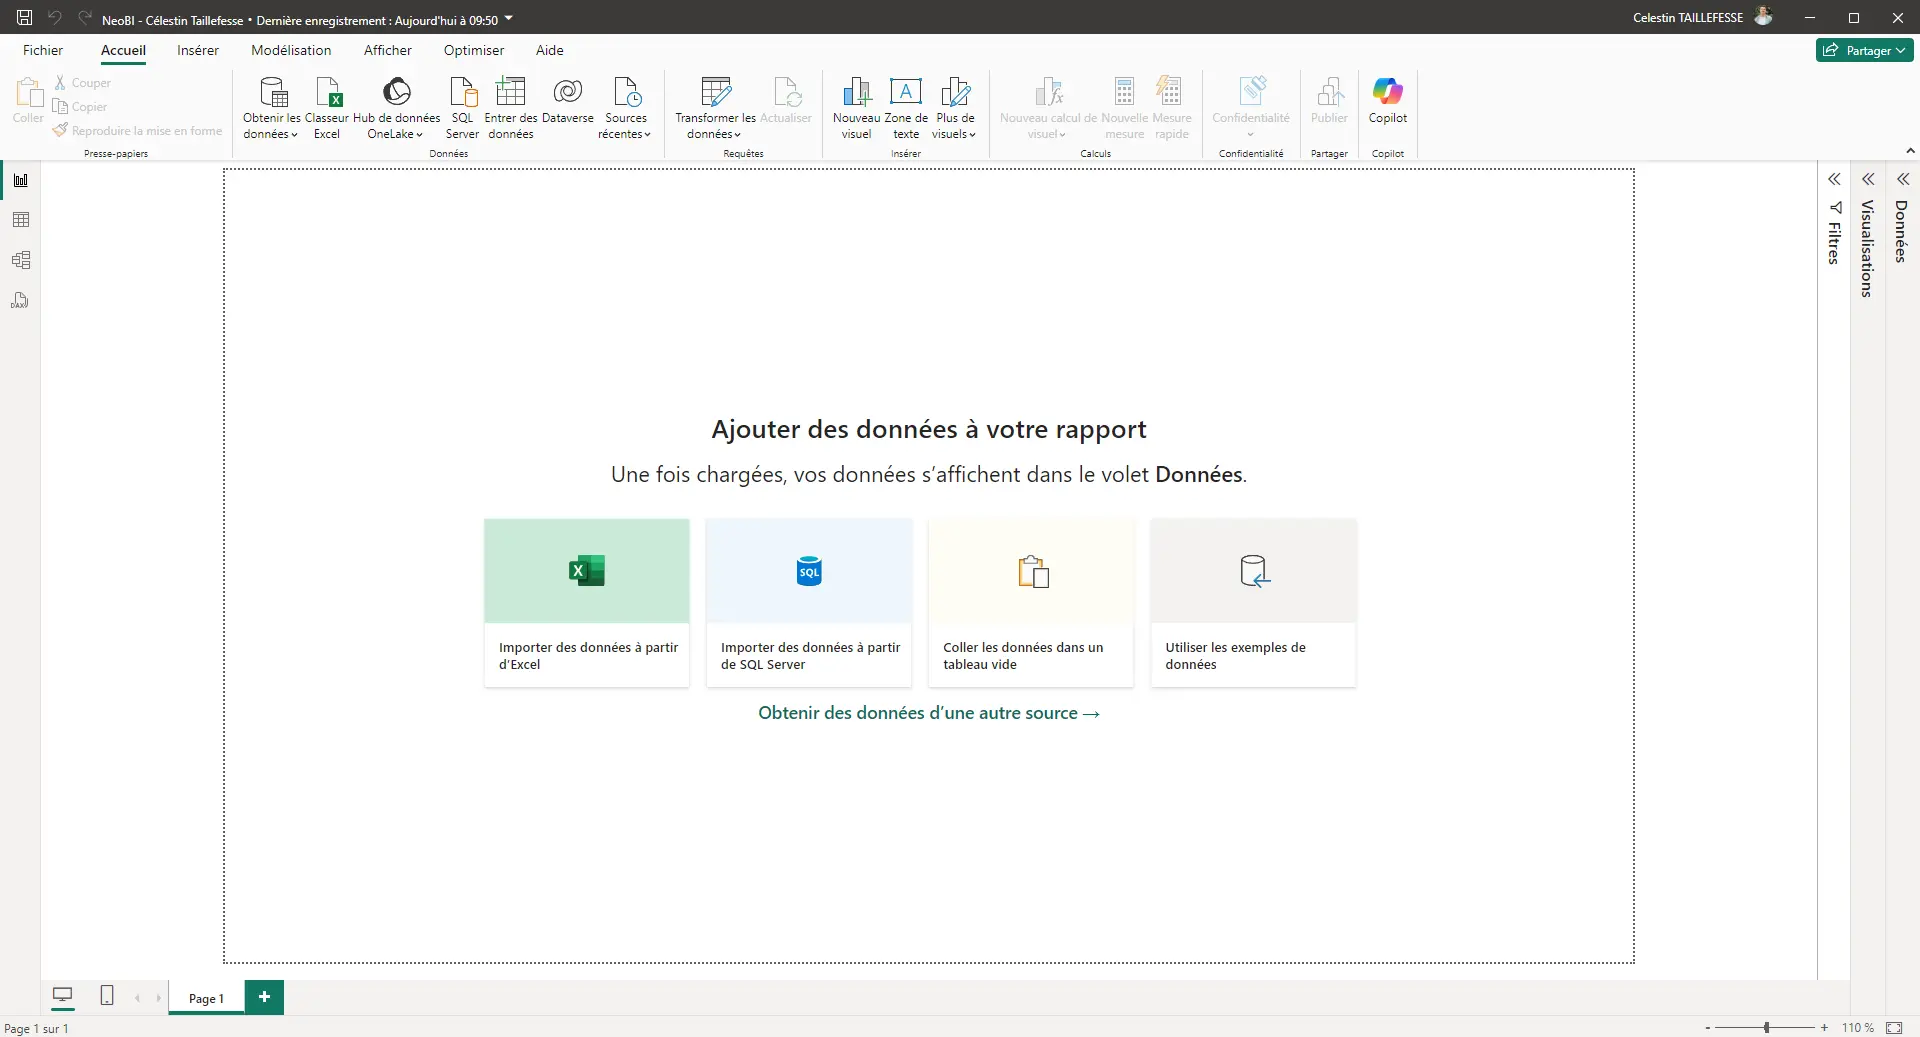Image resolution: width=1920 pixels, height=1037 pixels.
Task: Click the Page 1 sur 1 status text
Action: click(x=37, y=1028)
